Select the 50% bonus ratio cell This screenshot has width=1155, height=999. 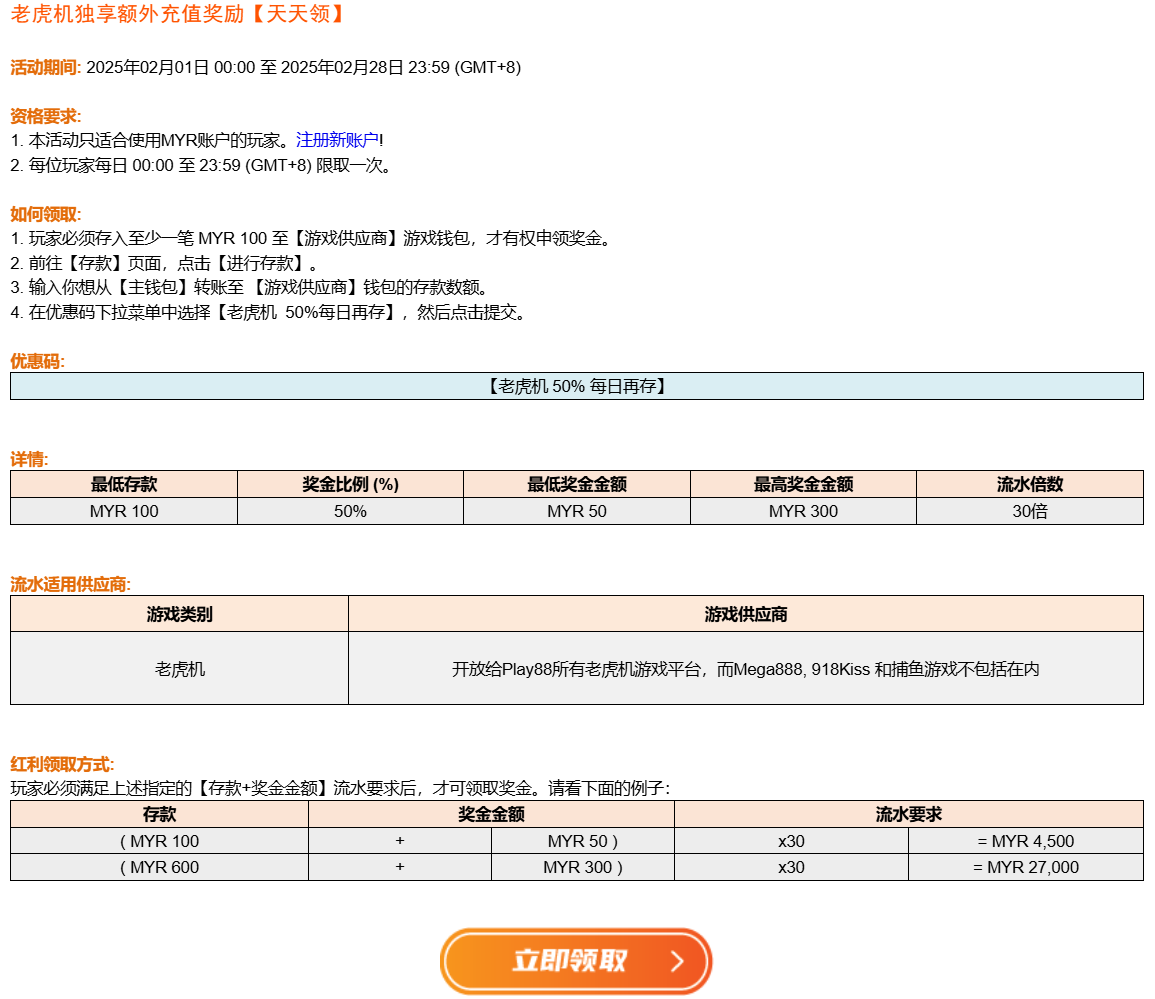(x=350, y=511)
